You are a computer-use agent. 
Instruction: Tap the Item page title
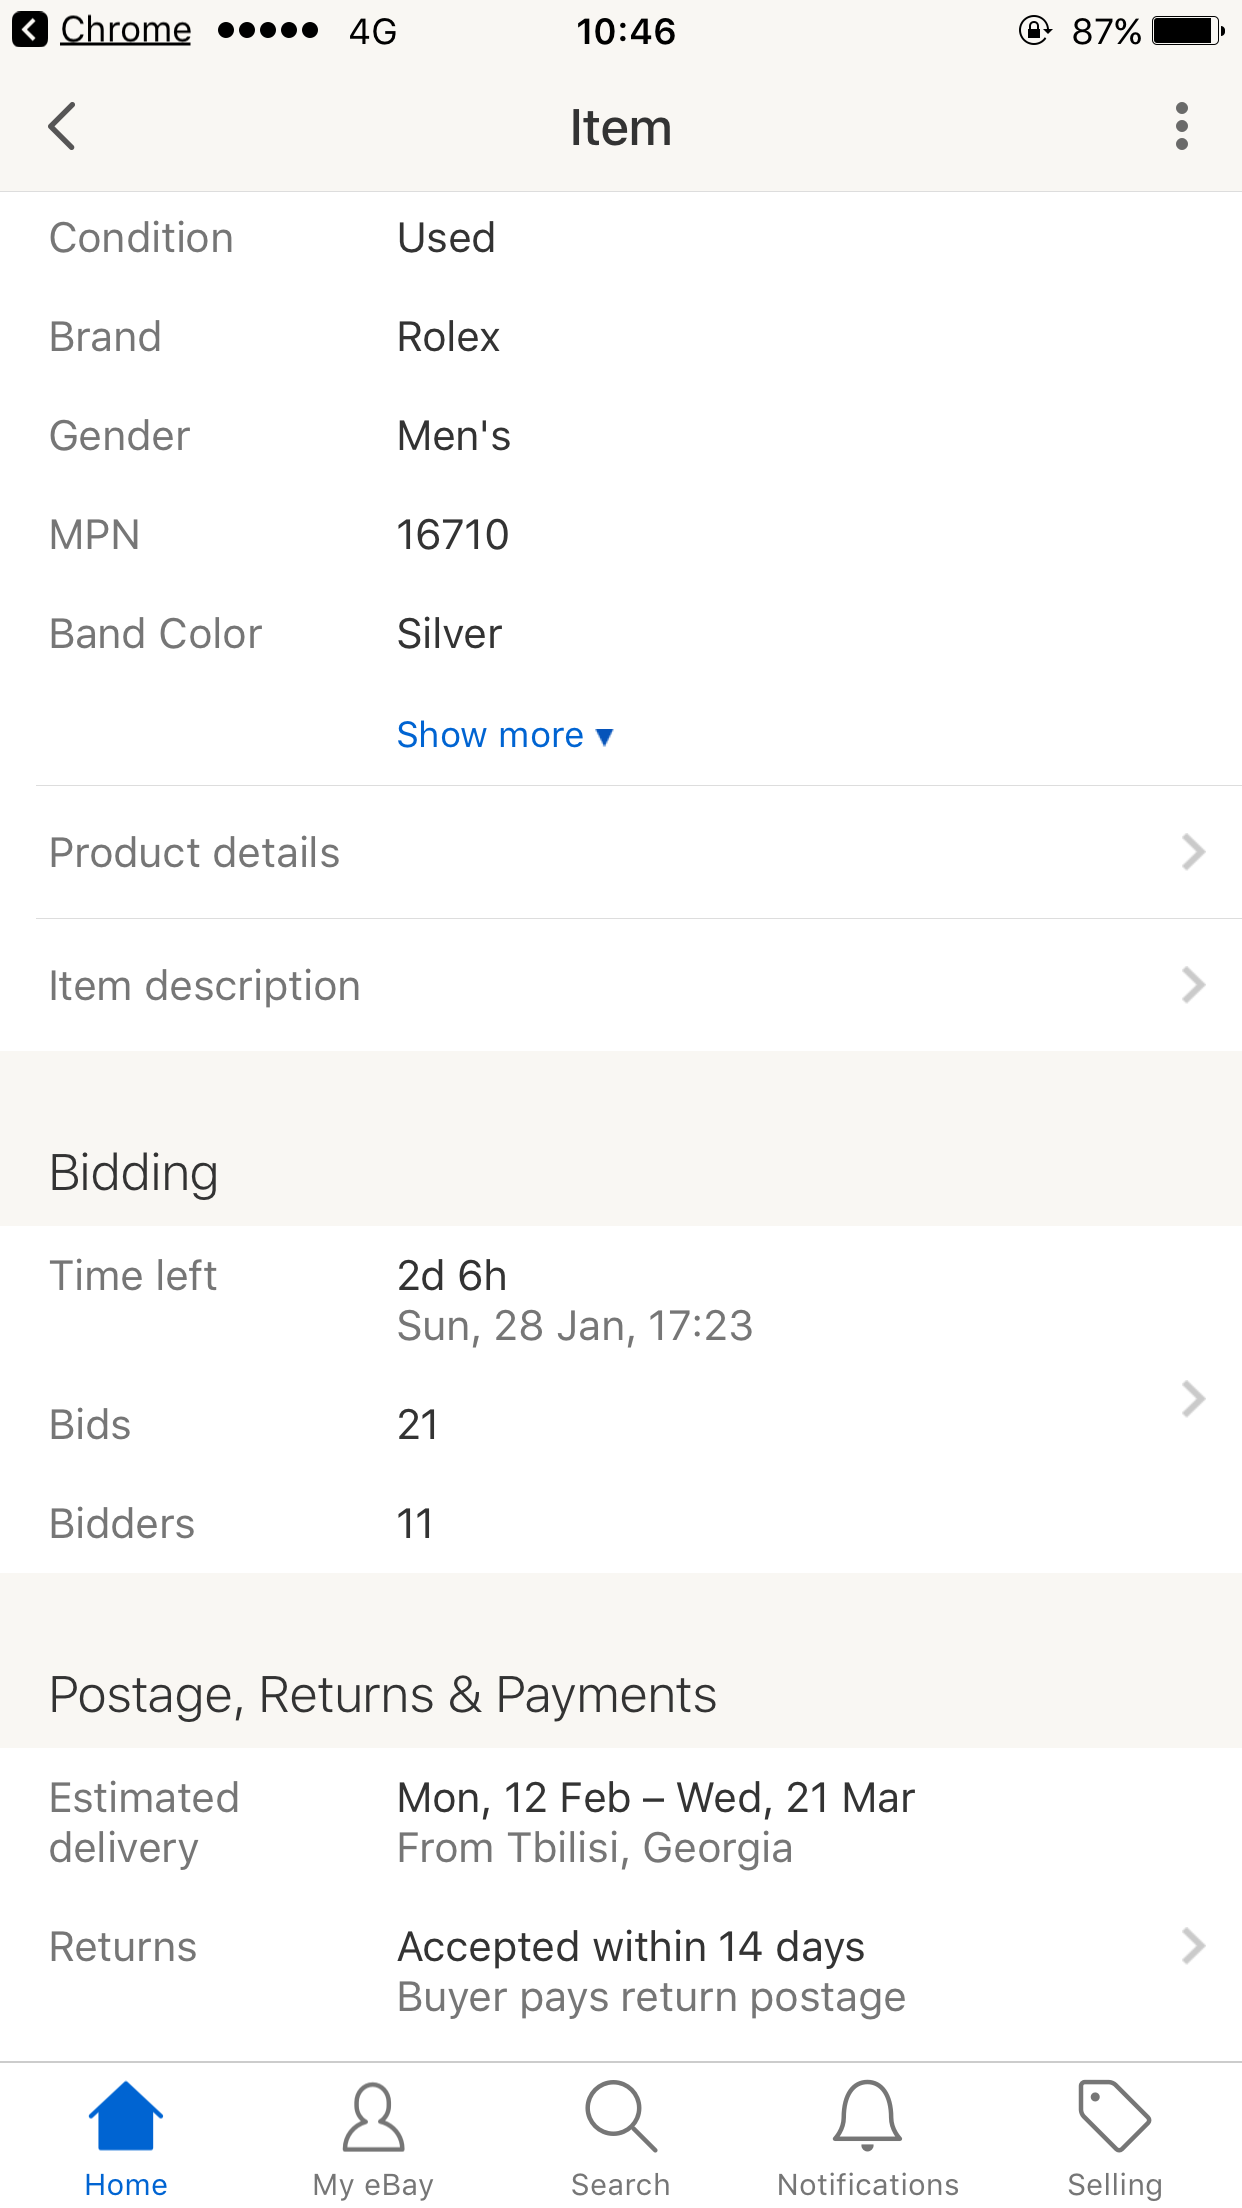pyautogui.click(x=620, y=128)
